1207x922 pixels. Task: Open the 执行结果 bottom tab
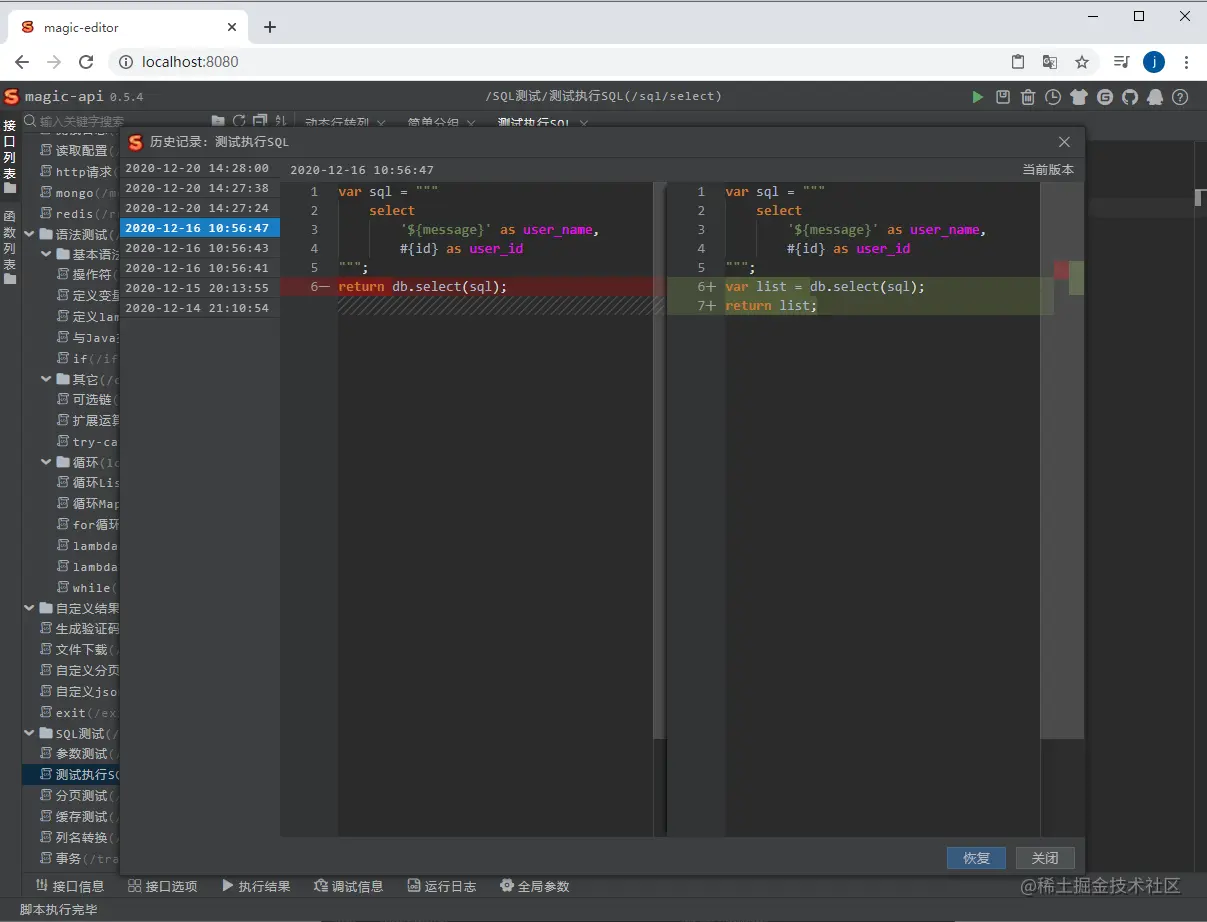[256, 886]
